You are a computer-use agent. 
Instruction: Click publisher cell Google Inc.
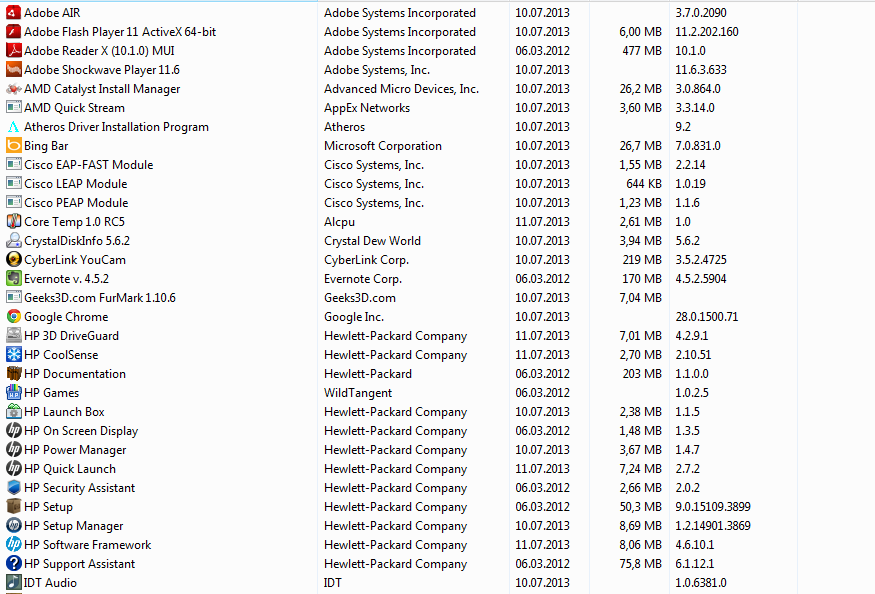[x=354, y=317]
